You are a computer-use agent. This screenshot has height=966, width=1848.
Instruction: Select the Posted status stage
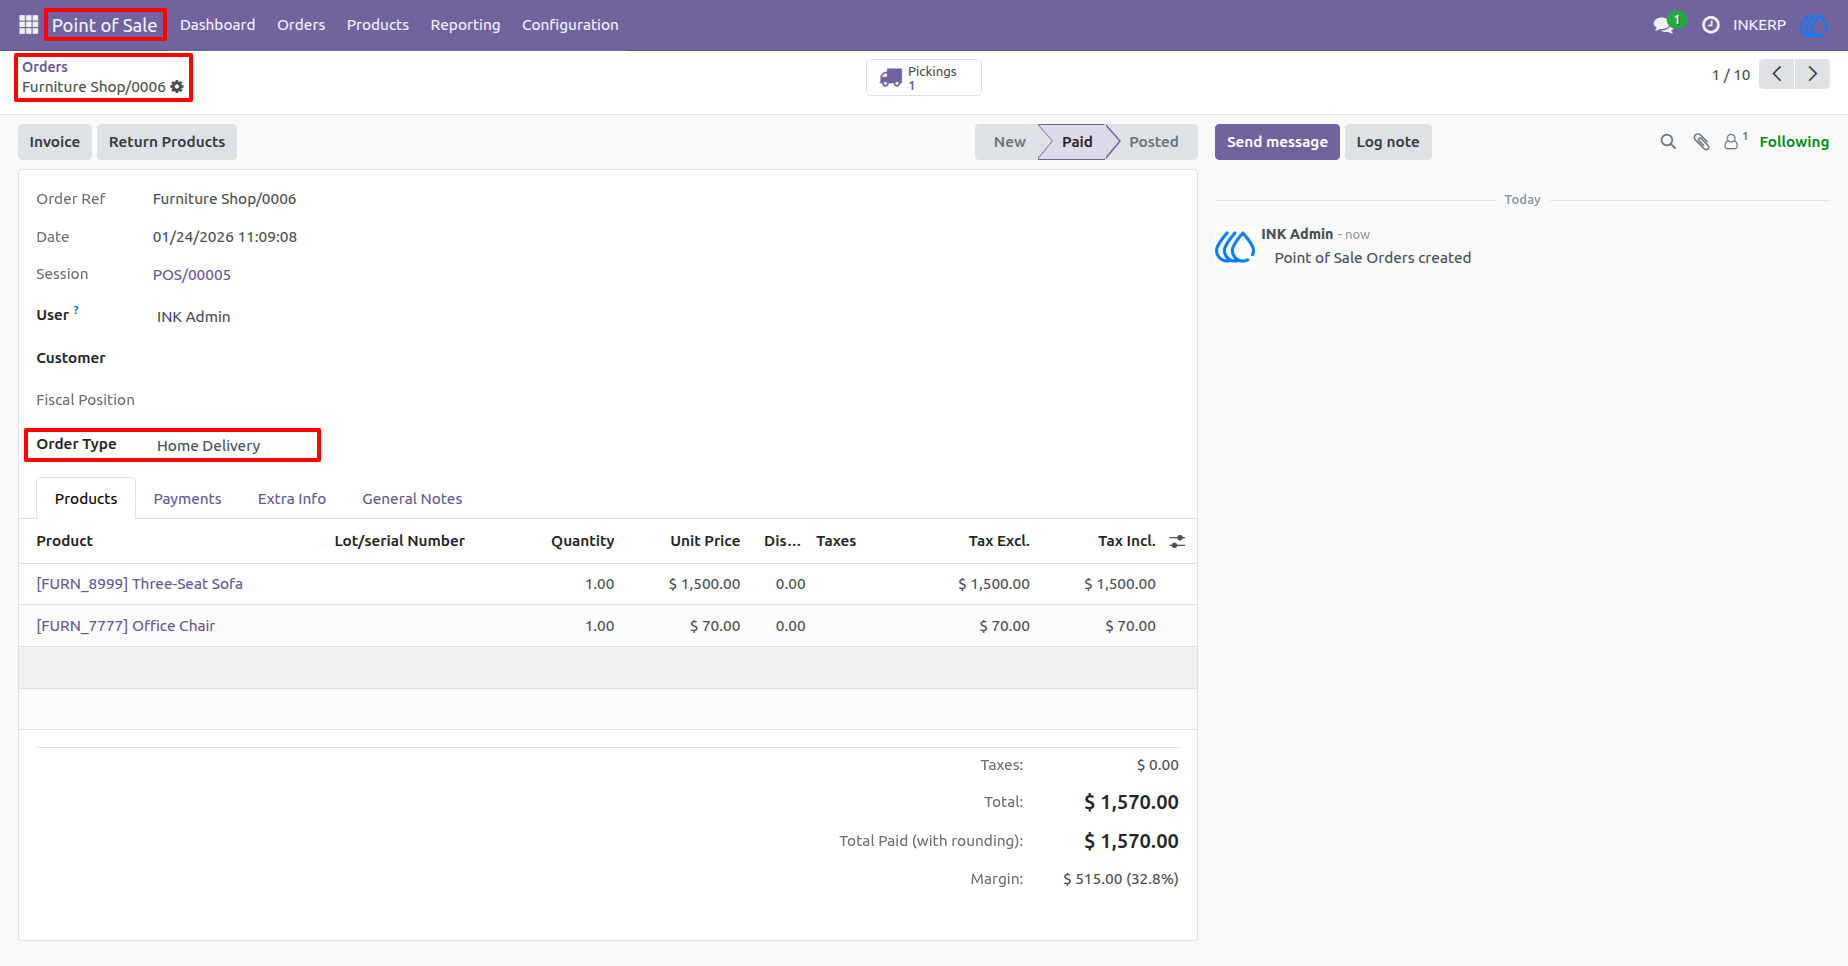point(1153,142)
